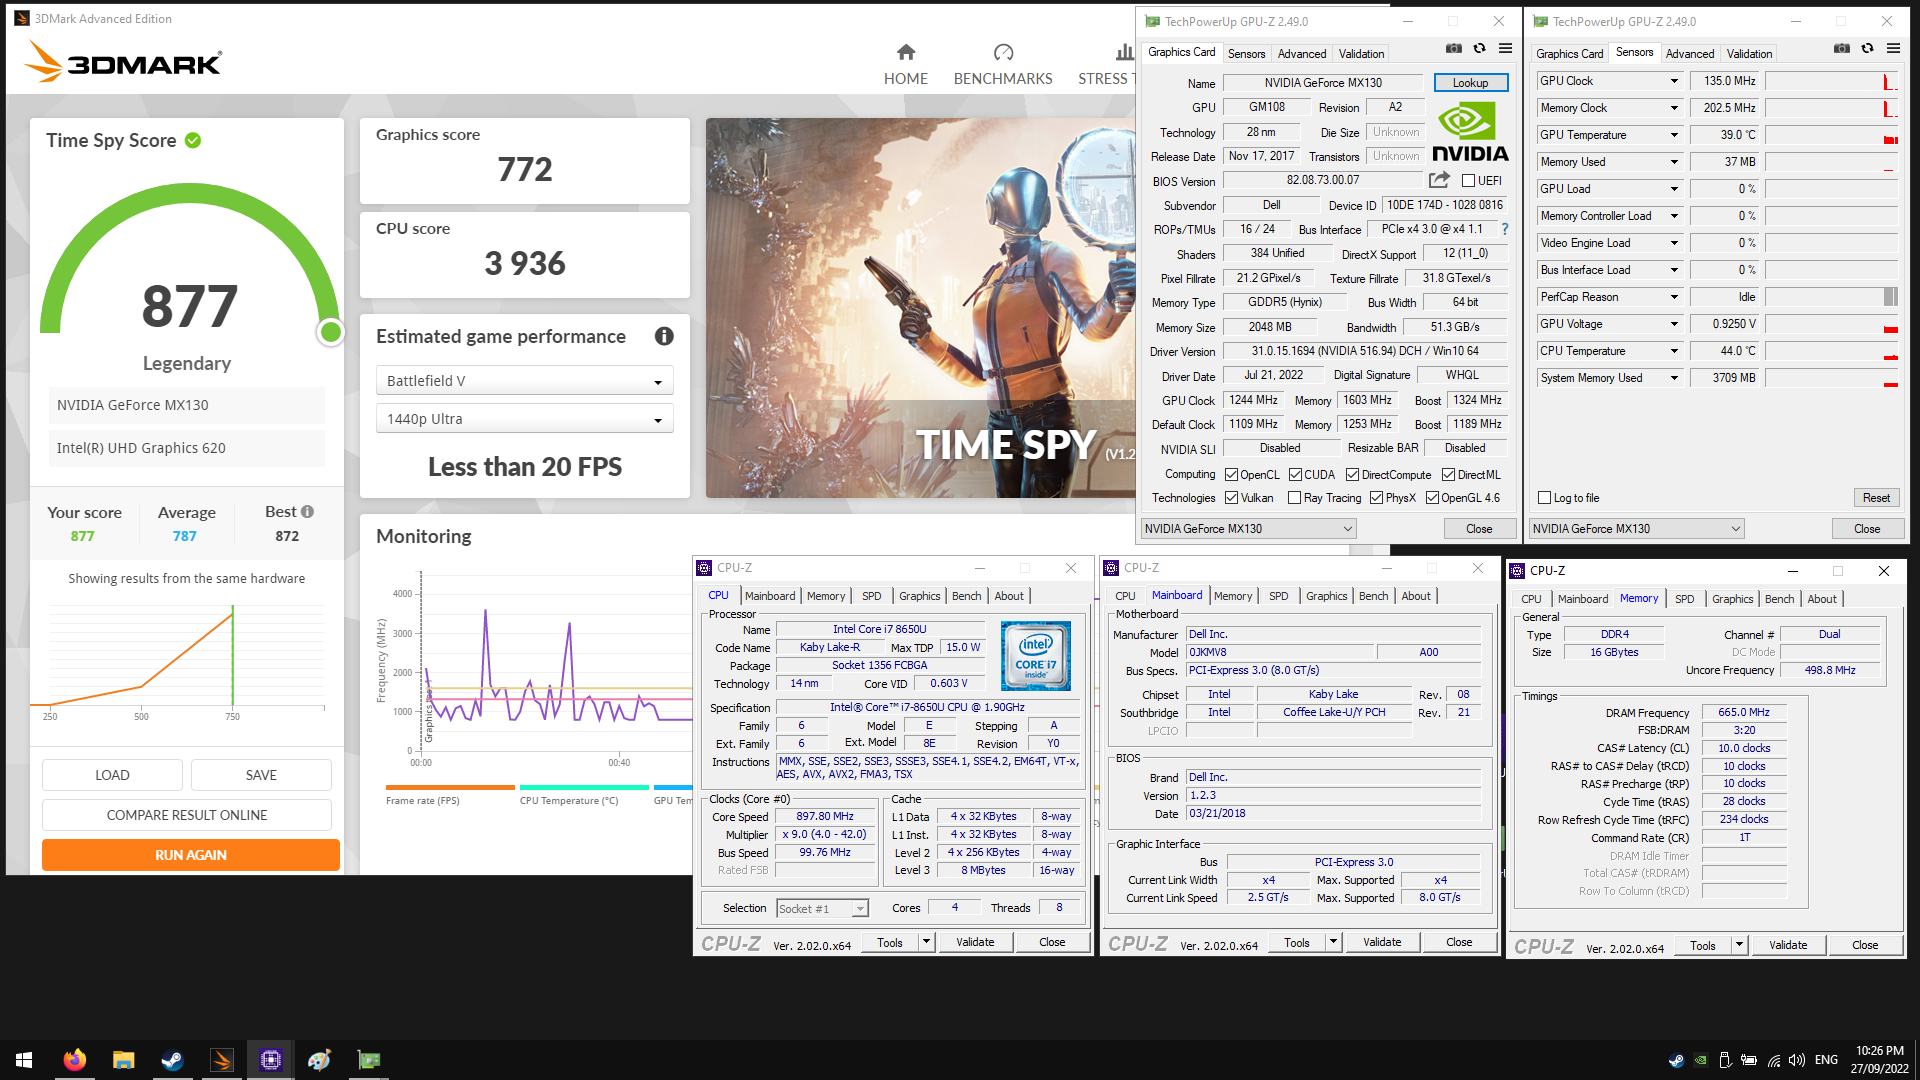
Task: Open Paint from the taskbar
Action: click(x=319, y=1060)
